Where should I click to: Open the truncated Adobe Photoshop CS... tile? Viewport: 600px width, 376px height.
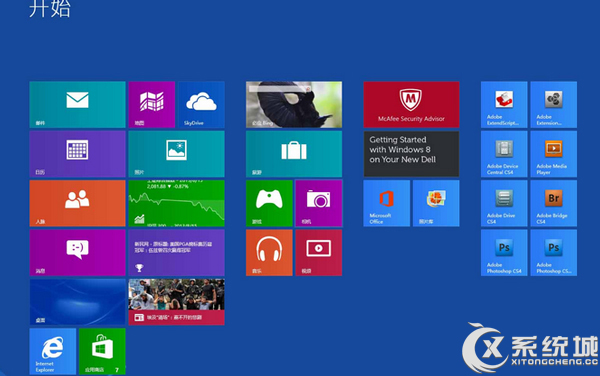tap(554, 252)
